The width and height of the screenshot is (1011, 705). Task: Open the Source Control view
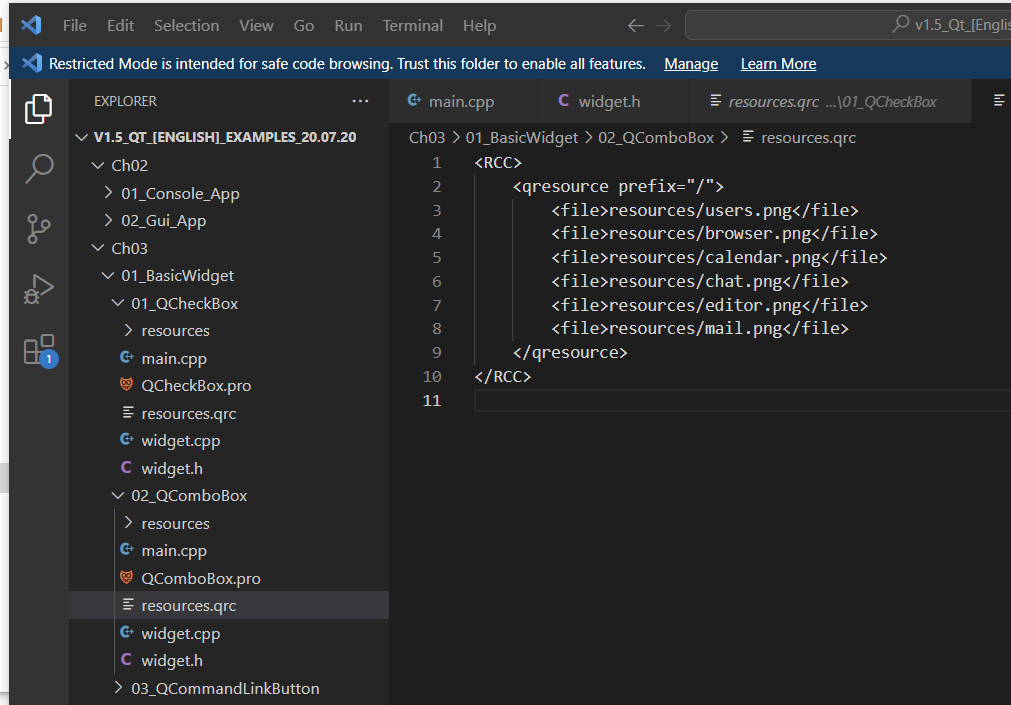39,228
